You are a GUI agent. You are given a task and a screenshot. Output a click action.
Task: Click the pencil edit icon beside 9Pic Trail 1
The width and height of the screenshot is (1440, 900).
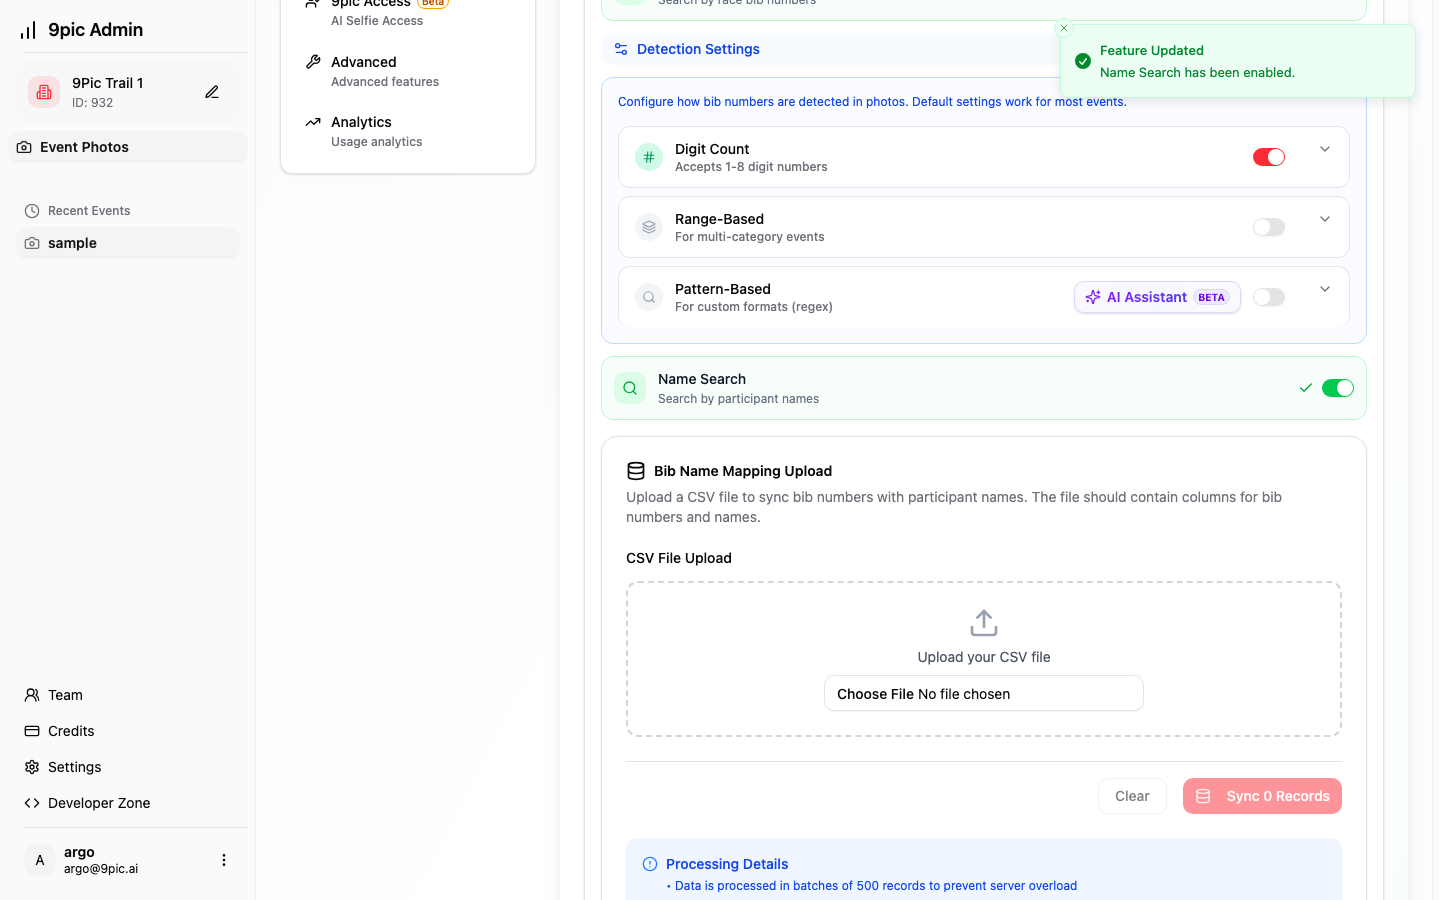[212, 92]
